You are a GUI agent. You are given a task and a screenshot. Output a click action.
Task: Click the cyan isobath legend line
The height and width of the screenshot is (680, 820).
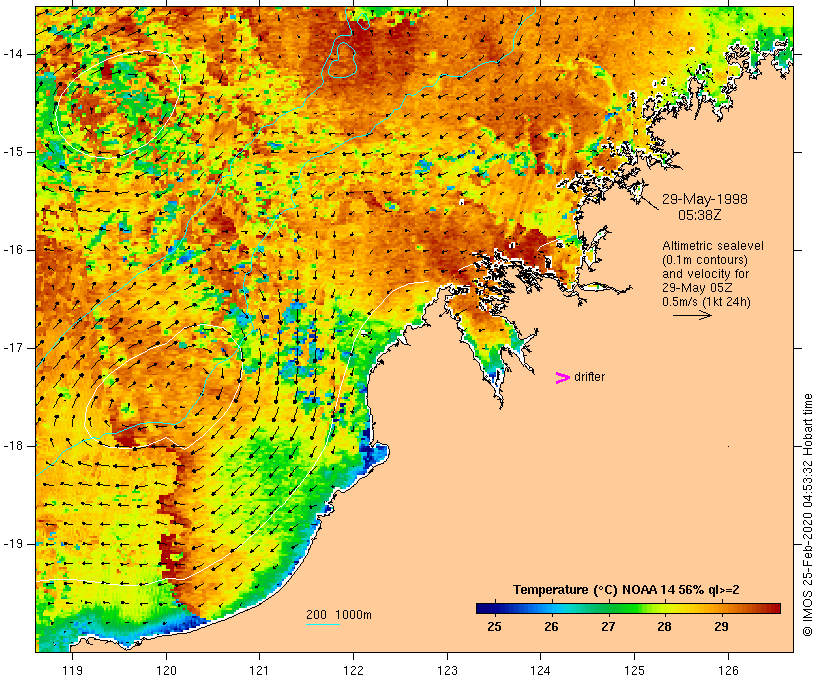[x=323, y=624]
